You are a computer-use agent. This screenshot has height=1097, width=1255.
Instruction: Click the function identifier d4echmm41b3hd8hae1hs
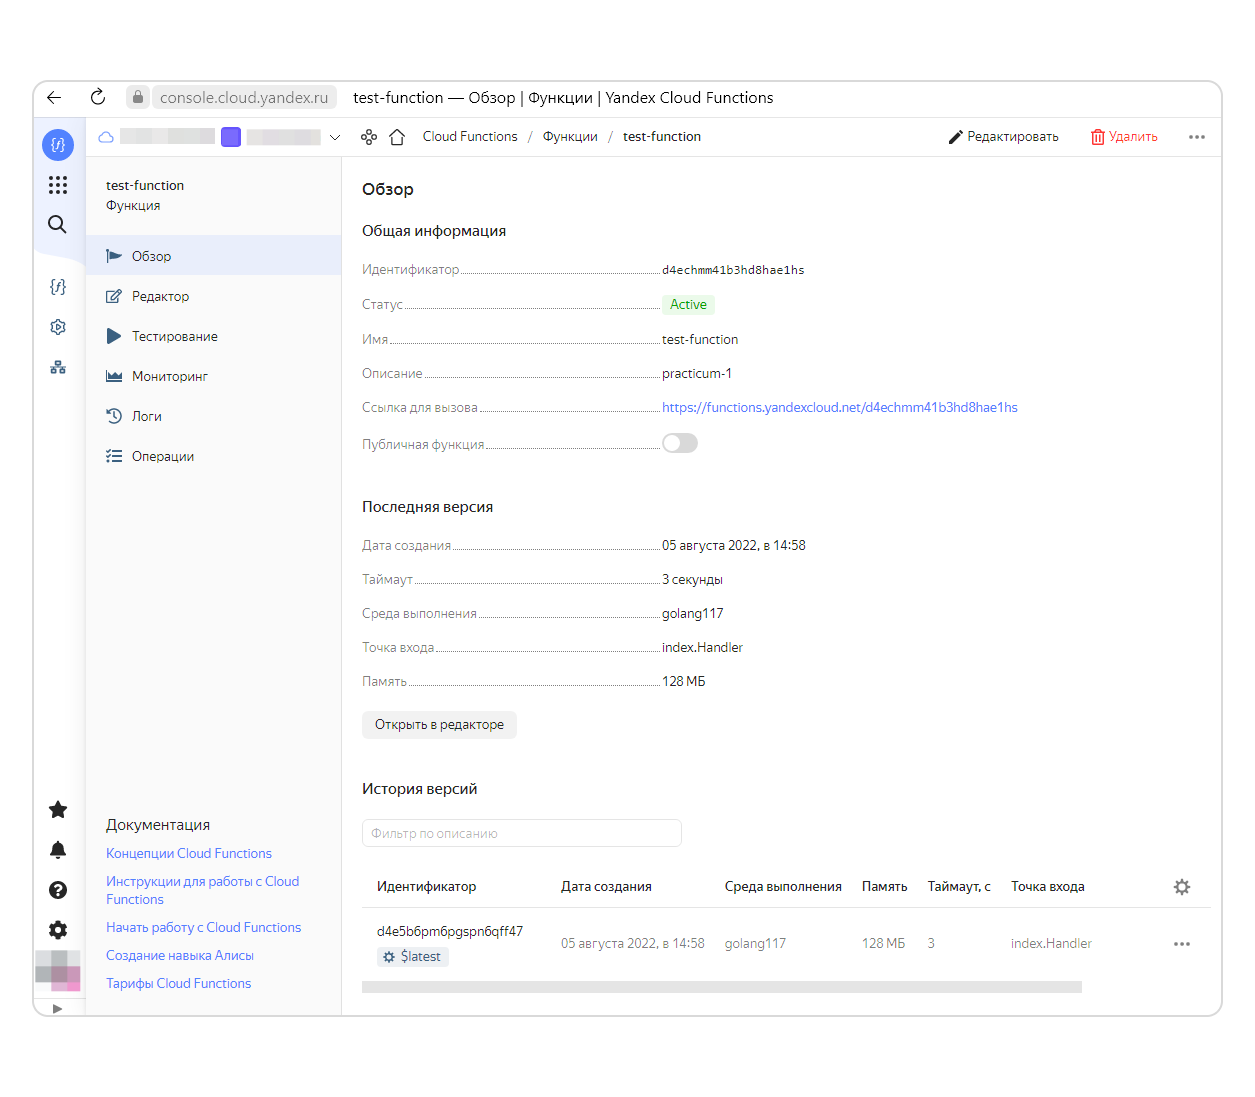(x=733, y=270)
